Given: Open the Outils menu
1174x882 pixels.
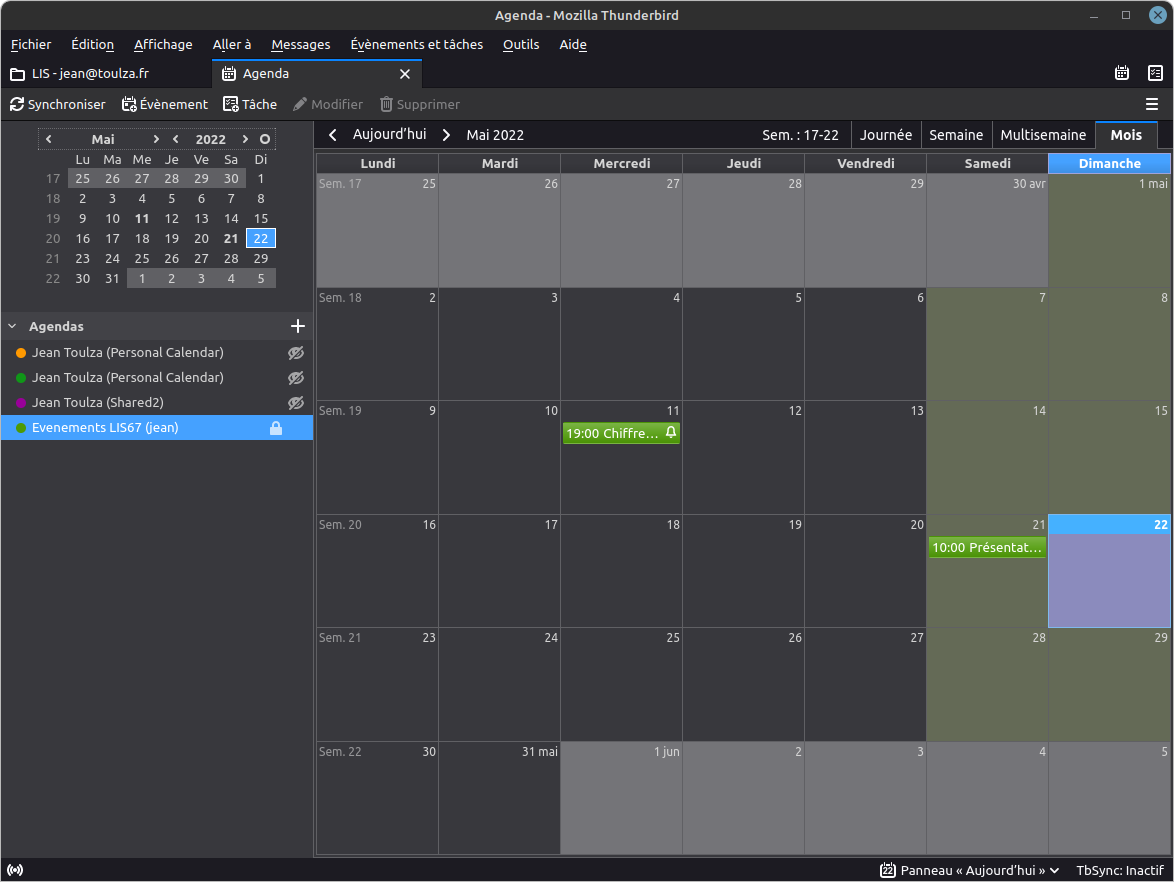Looking at the screenshot, I should tap(520, 44).
